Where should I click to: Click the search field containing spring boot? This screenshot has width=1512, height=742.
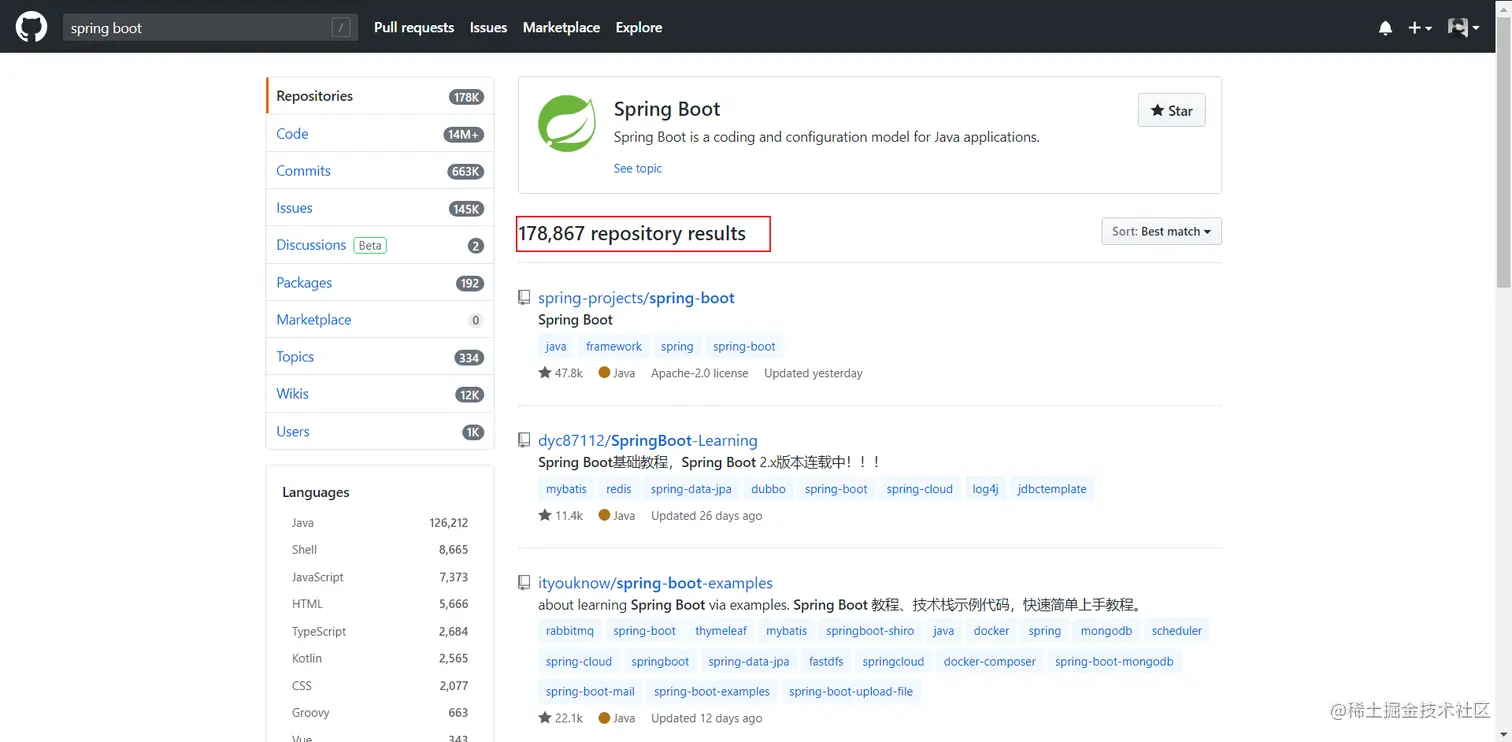click(210, 28)
